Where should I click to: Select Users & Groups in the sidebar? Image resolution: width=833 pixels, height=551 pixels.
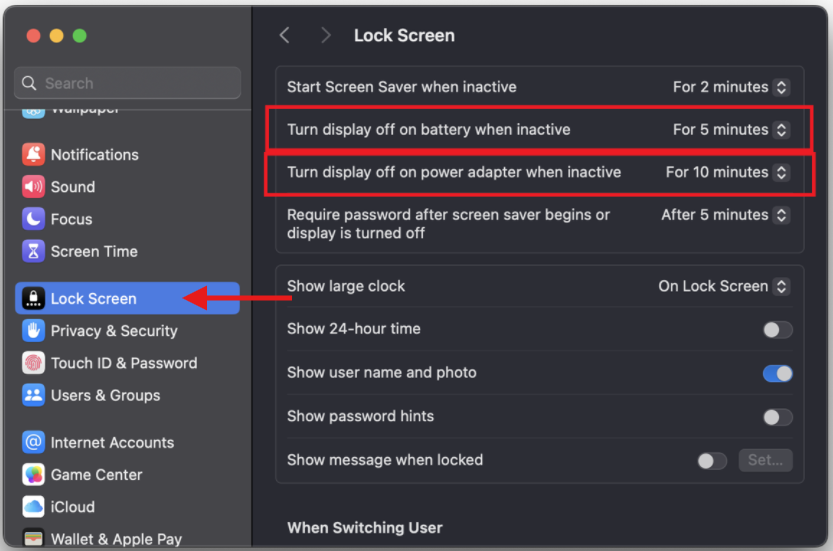(105, 395)
